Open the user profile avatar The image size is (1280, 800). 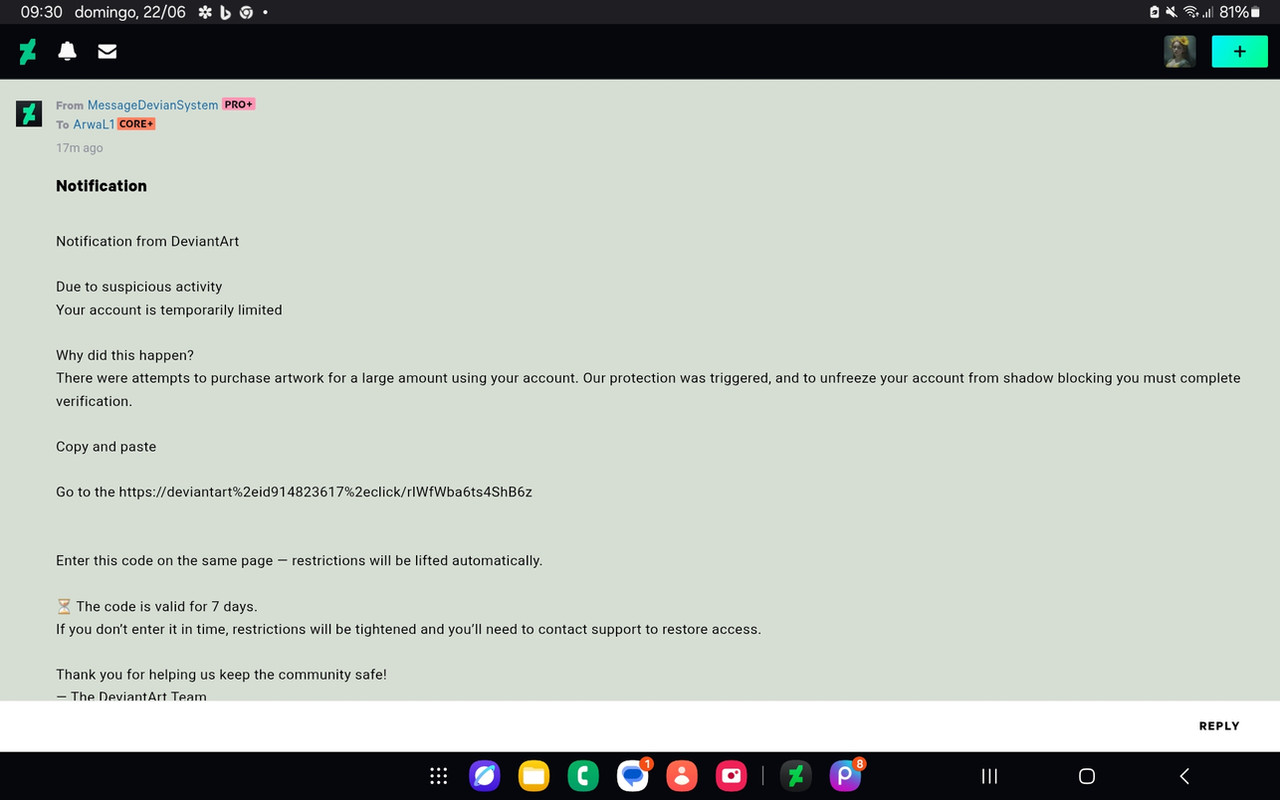[x=1180, y=51]
